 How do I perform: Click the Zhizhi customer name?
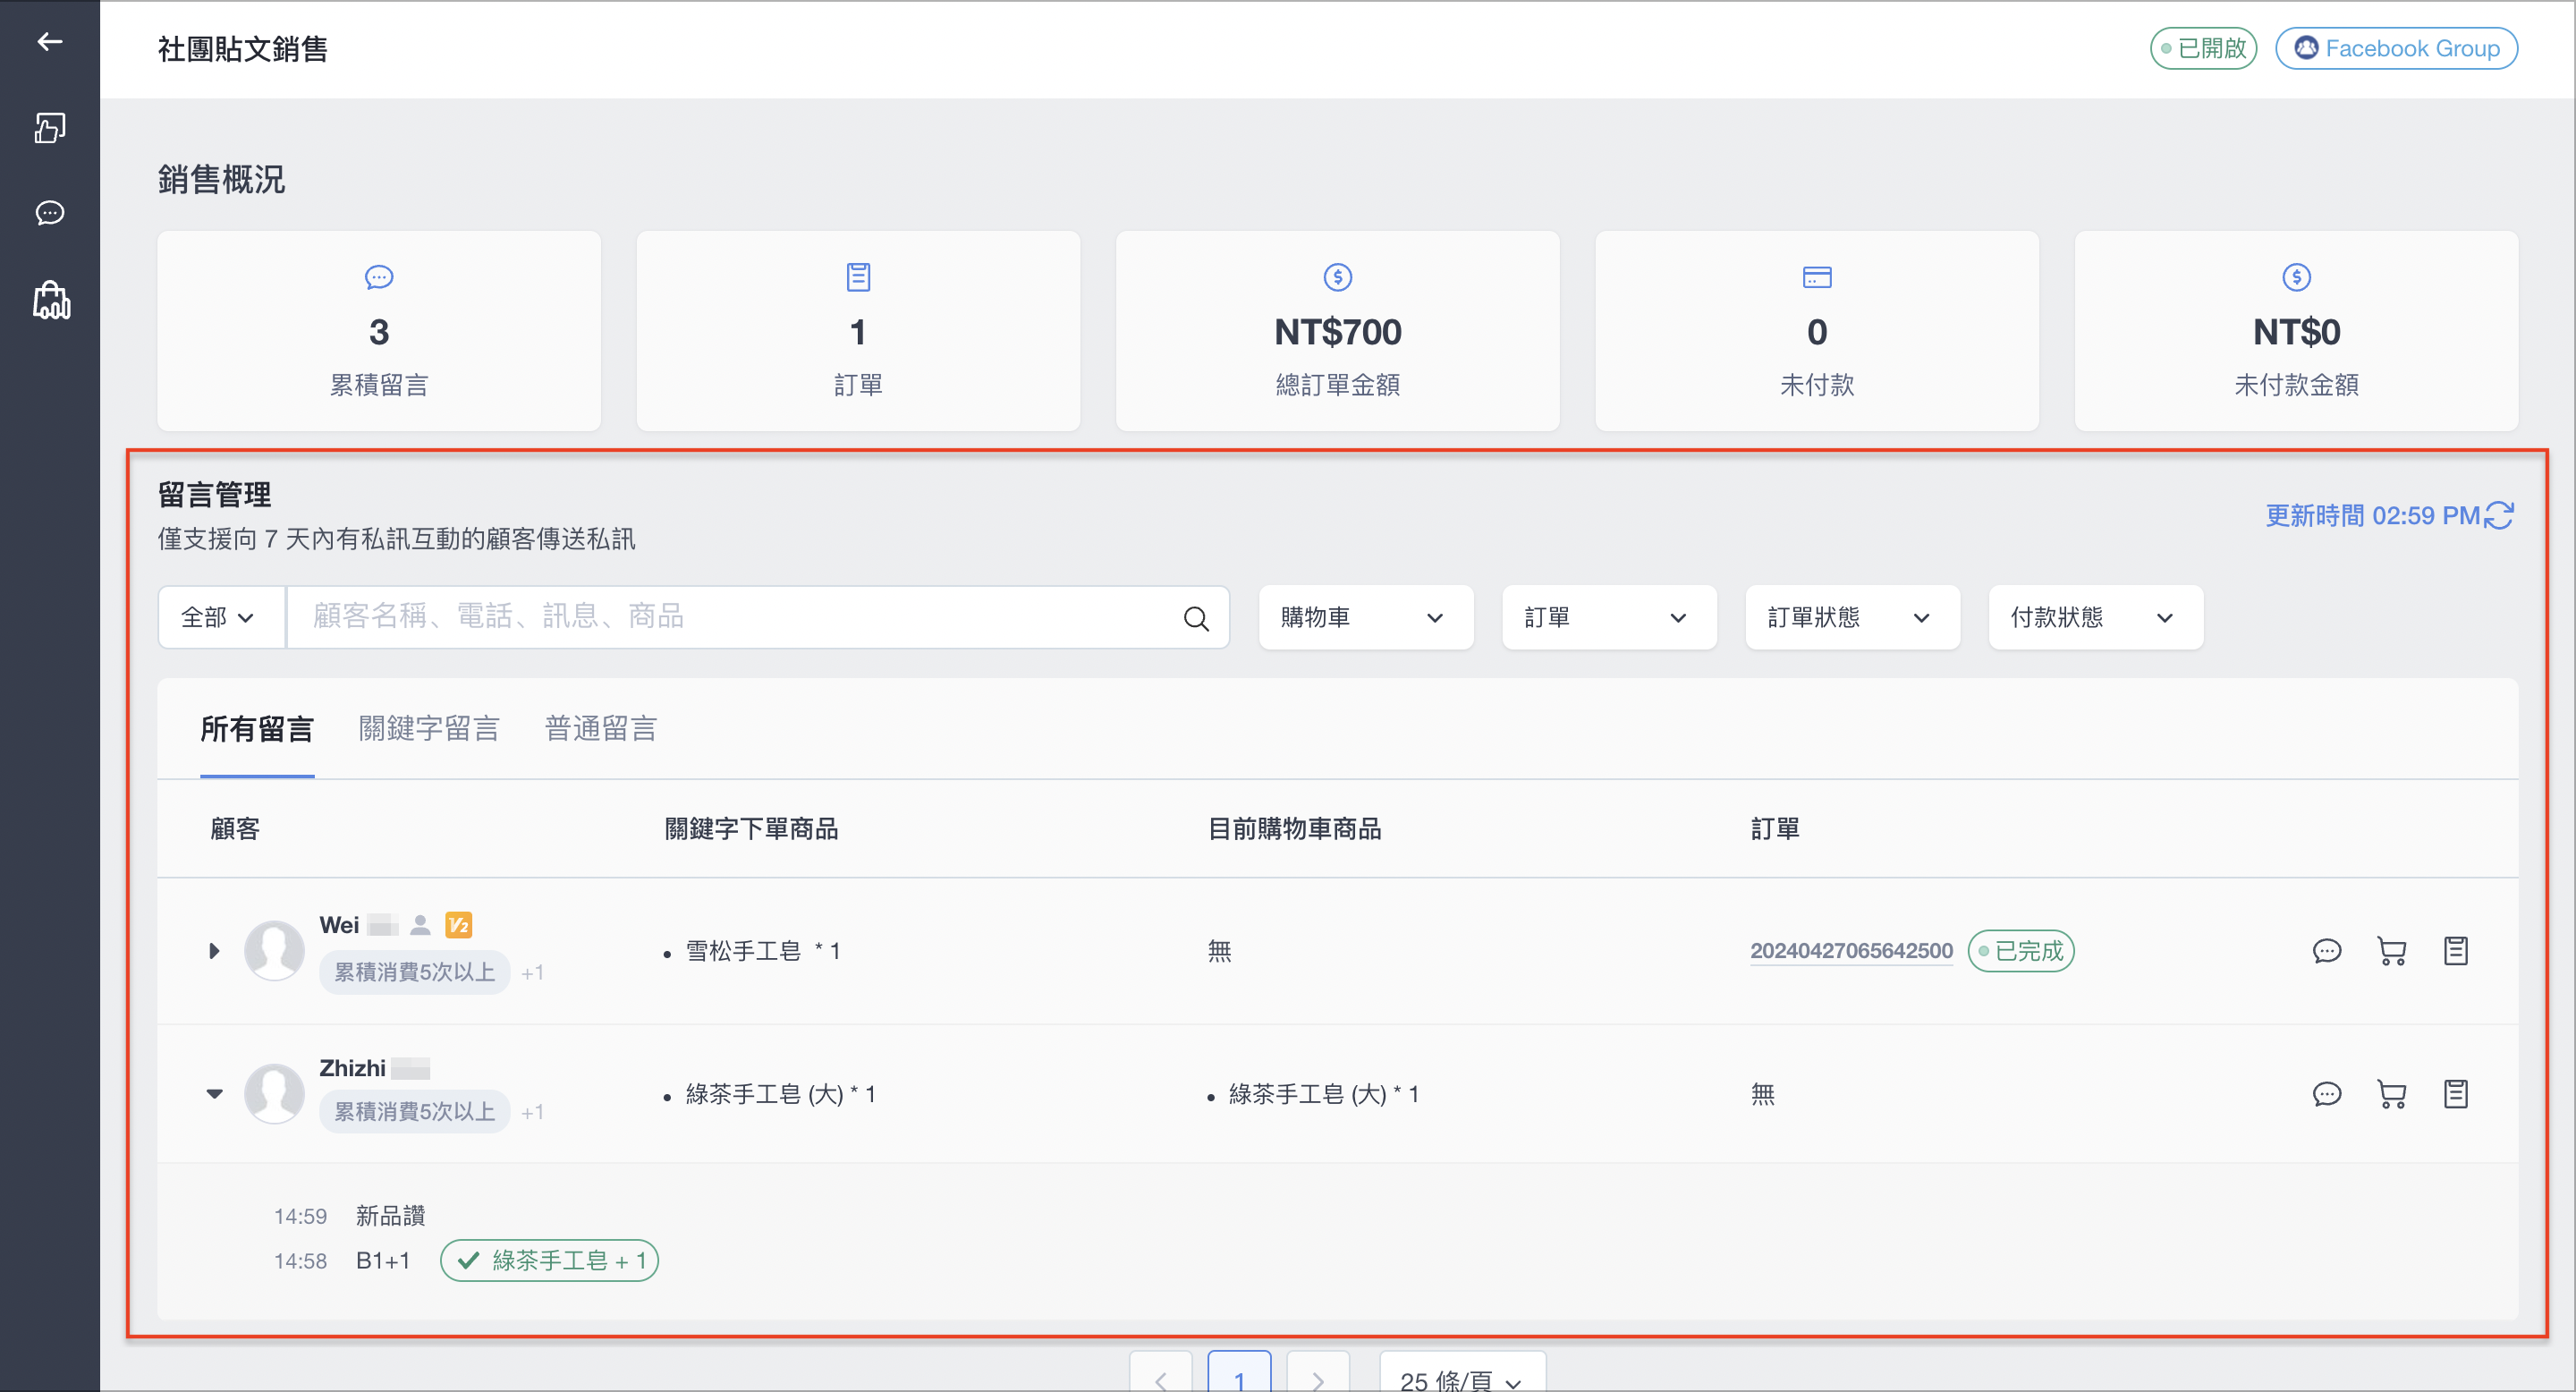pyautogui.click(x=352, y=1068)
